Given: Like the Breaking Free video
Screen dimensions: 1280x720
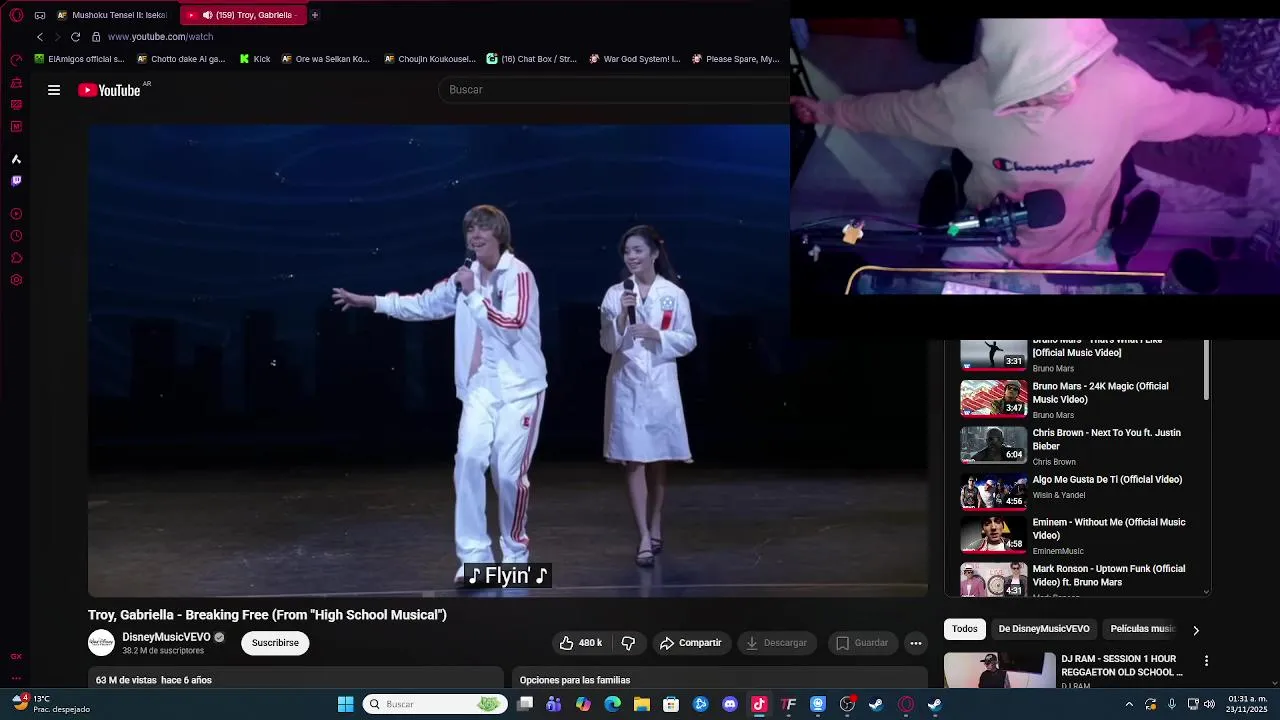Looking at the screenshot, I should click(581, 643).
